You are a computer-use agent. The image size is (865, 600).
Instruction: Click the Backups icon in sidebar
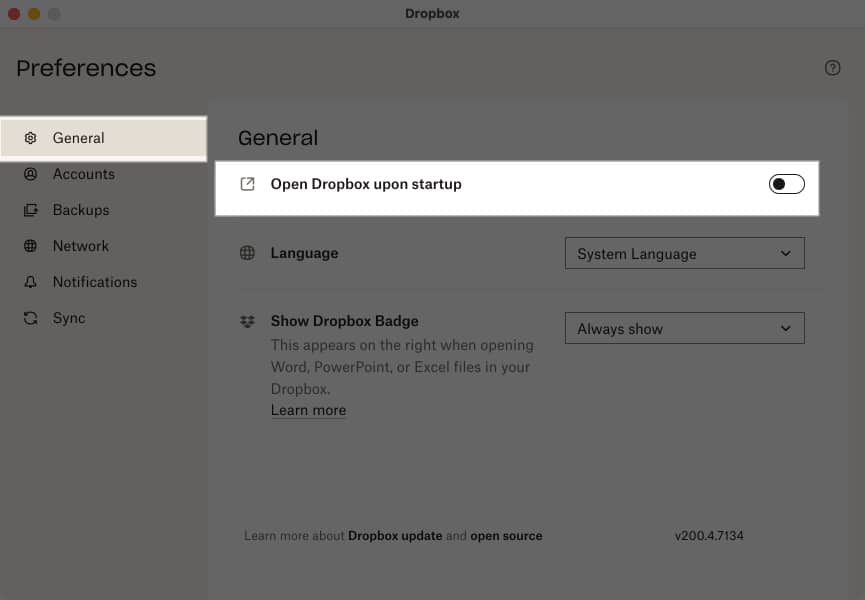[x=30, y=210]
